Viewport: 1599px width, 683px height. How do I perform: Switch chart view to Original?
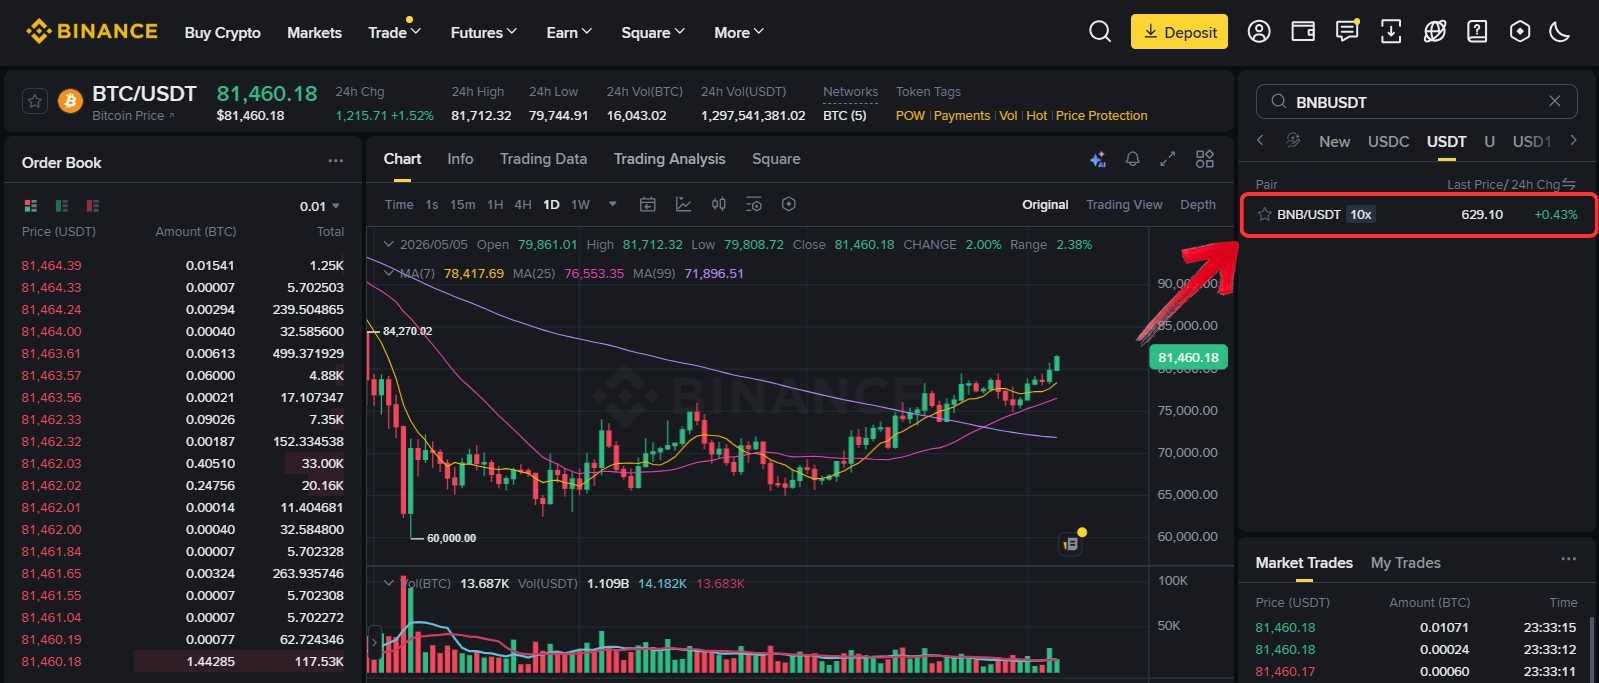coord(1045,204)
